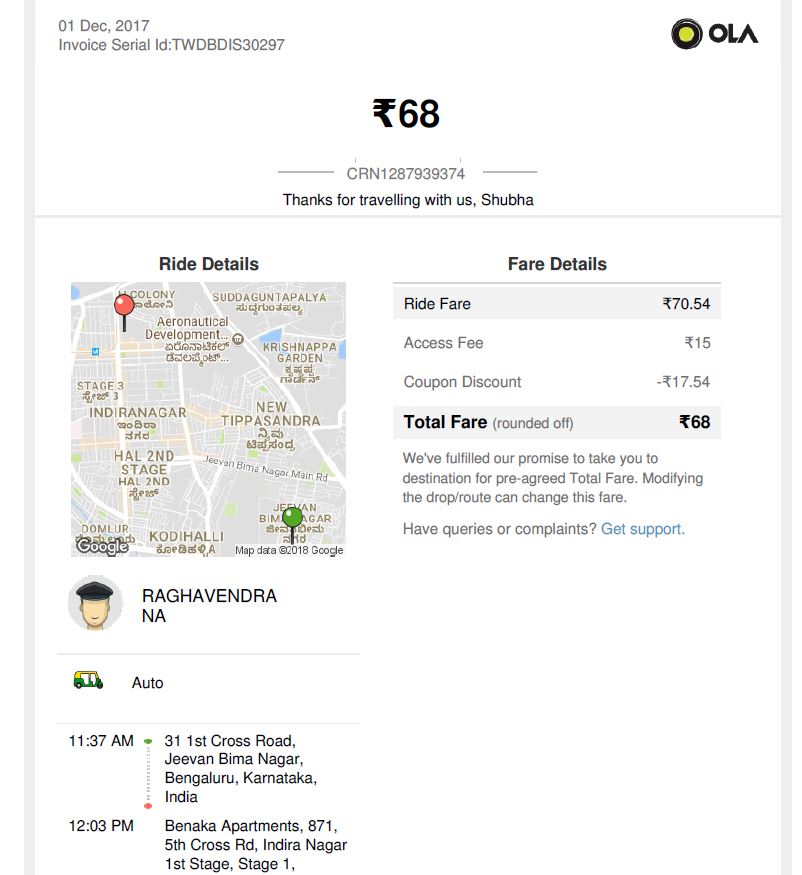Click the ₹68 total amount heading
Screen dimensions: 802x875
tap(406, 114)
